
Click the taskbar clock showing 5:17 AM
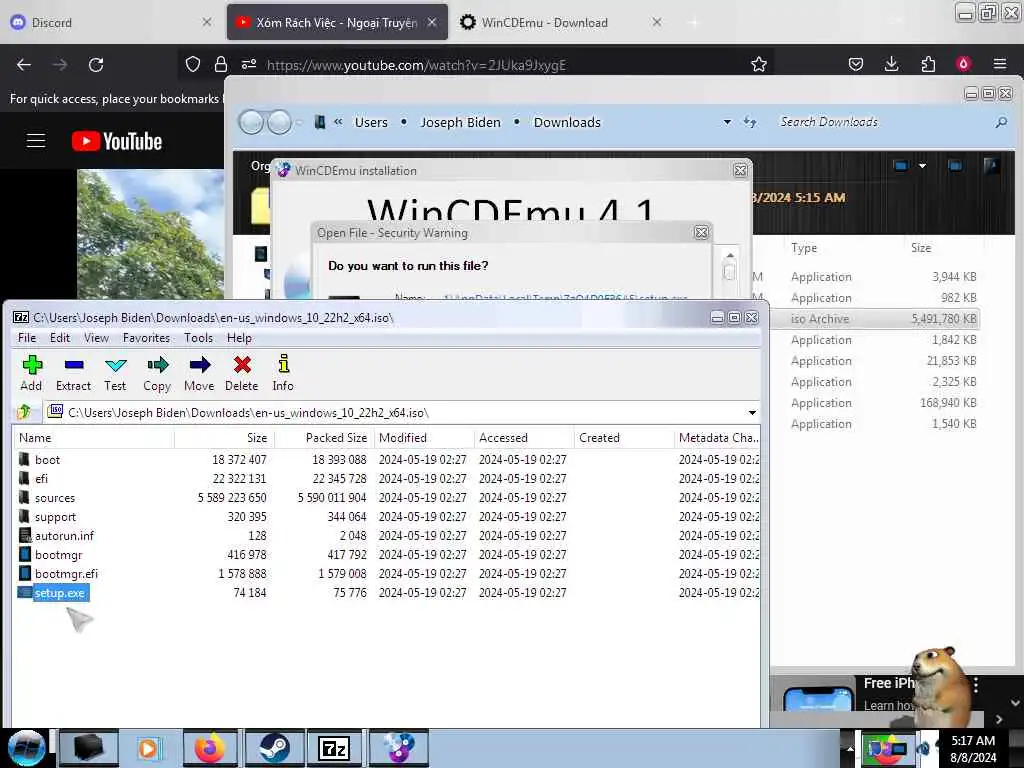coord(973,748)
